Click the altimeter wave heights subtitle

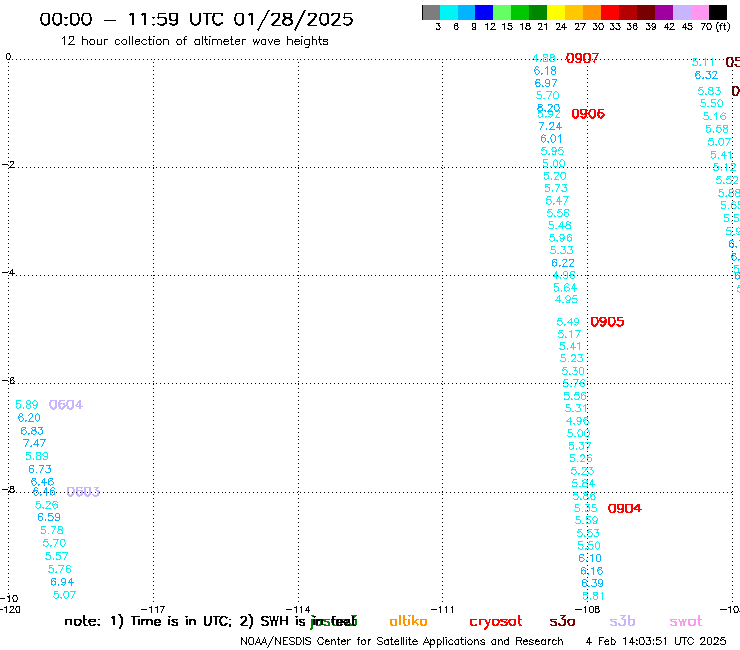pos(194,41)
